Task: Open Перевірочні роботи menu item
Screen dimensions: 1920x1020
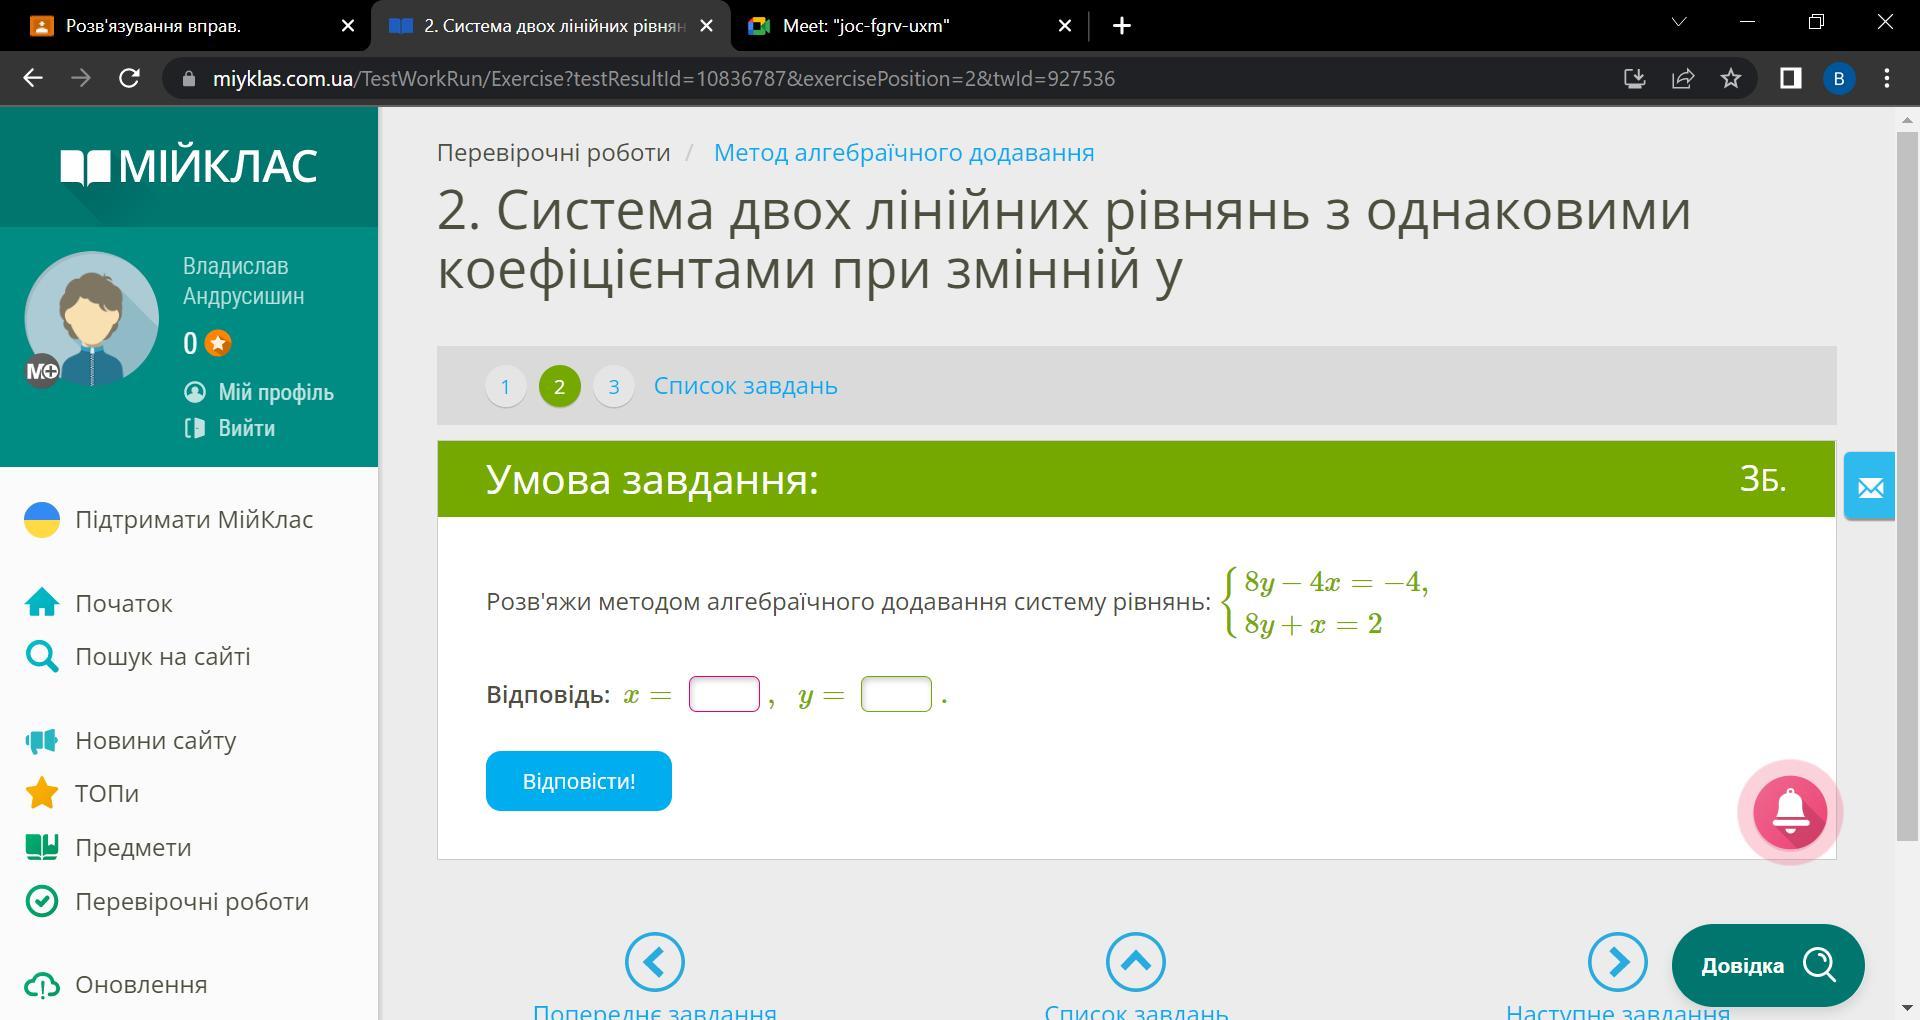Action: [x=192, y=902]
